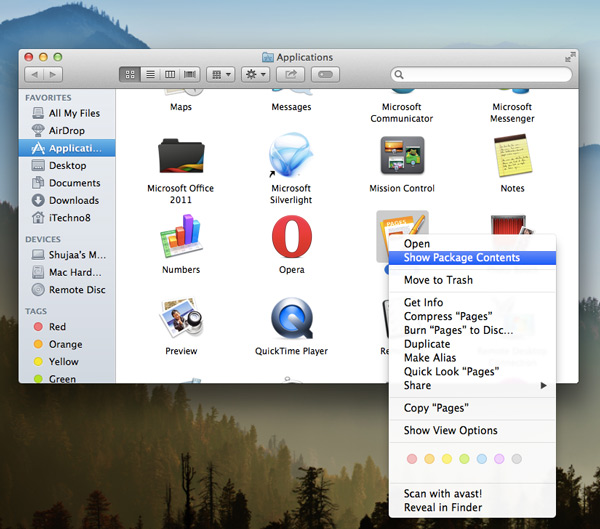Apply the yellow tag color dot
Image resolution: width=600 pixels, height=529 pixels.
[447, 459]
